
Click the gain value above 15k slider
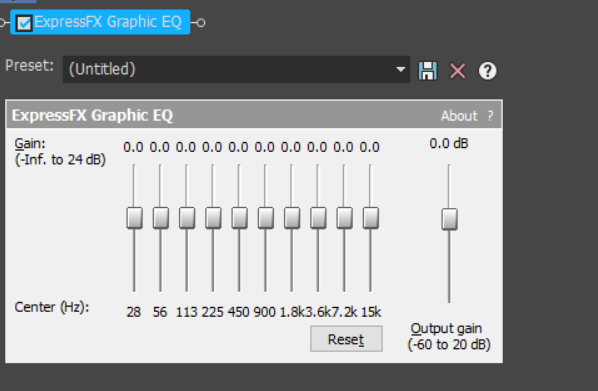coord(369,147)
